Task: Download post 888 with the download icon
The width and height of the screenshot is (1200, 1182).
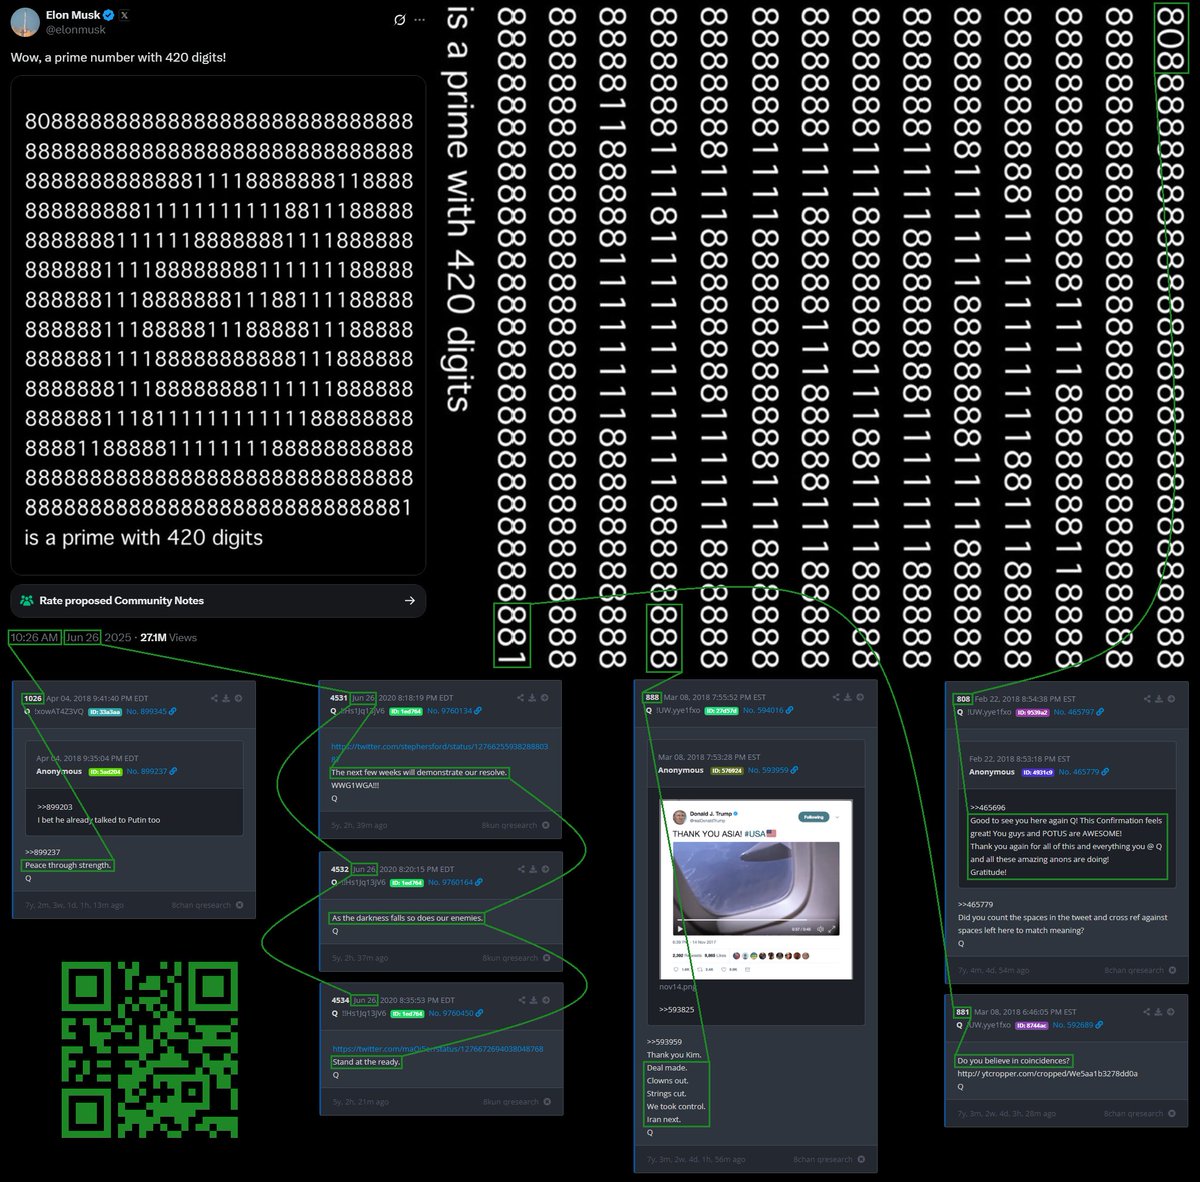Action: [x=848, y=697]
